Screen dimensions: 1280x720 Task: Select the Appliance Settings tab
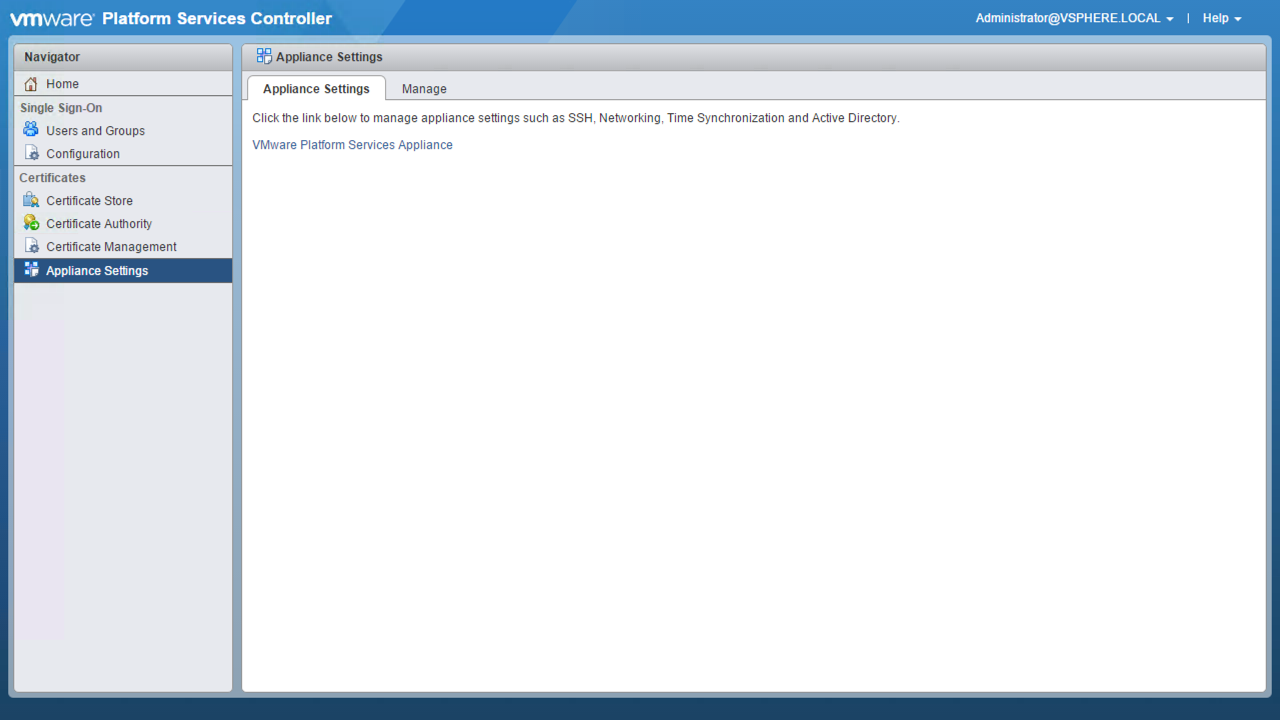click(316, 89)
